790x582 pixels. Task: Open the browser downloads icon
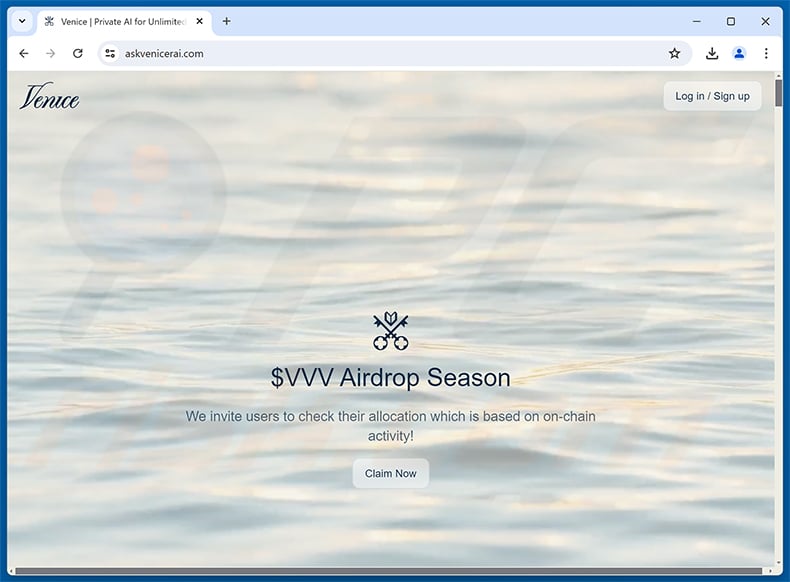coord(712,53)
